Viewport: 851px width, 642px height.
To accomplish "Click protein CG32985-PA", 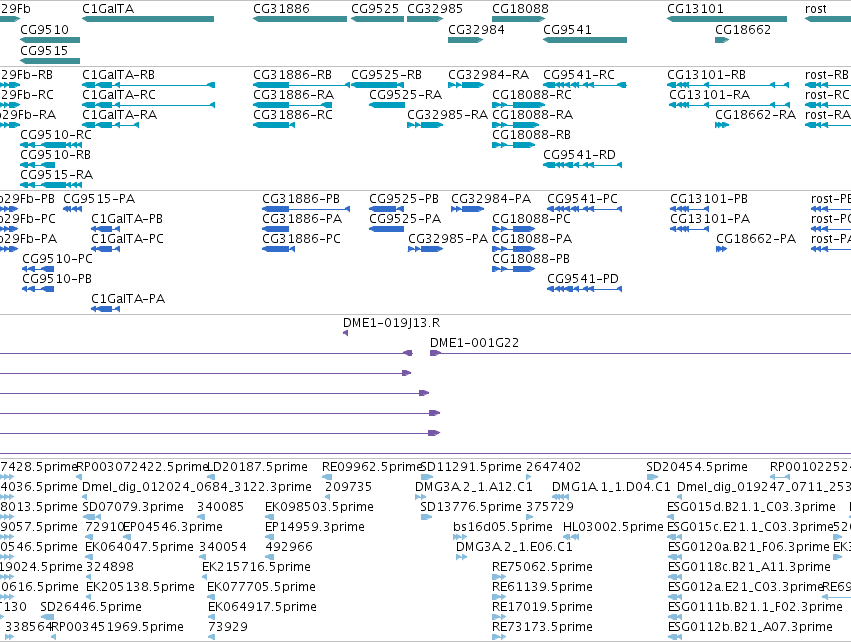I will [x=448, y=239].
